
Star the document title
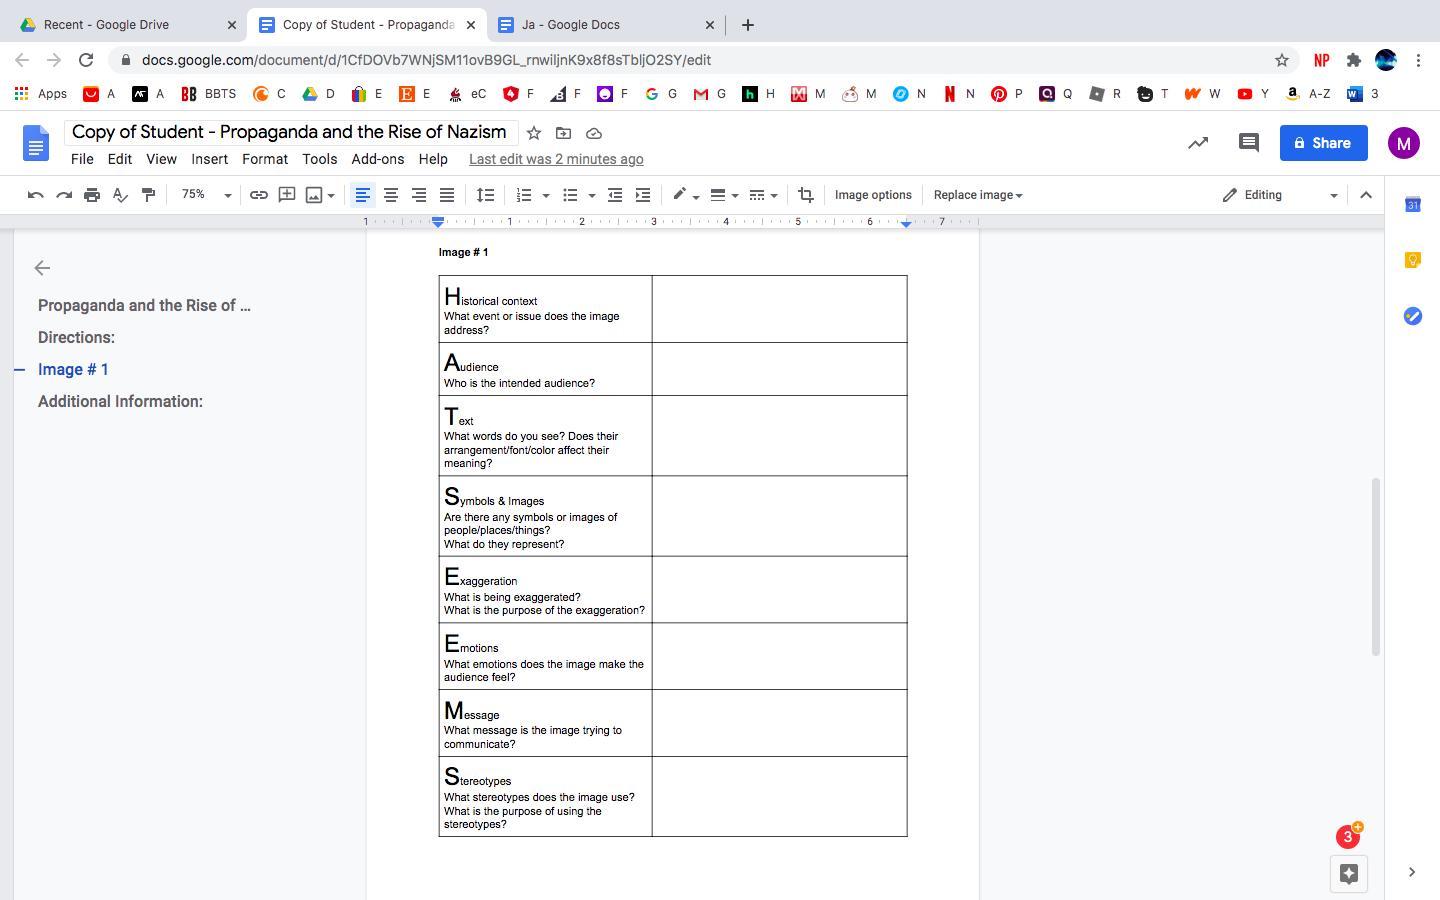point(534,133)
